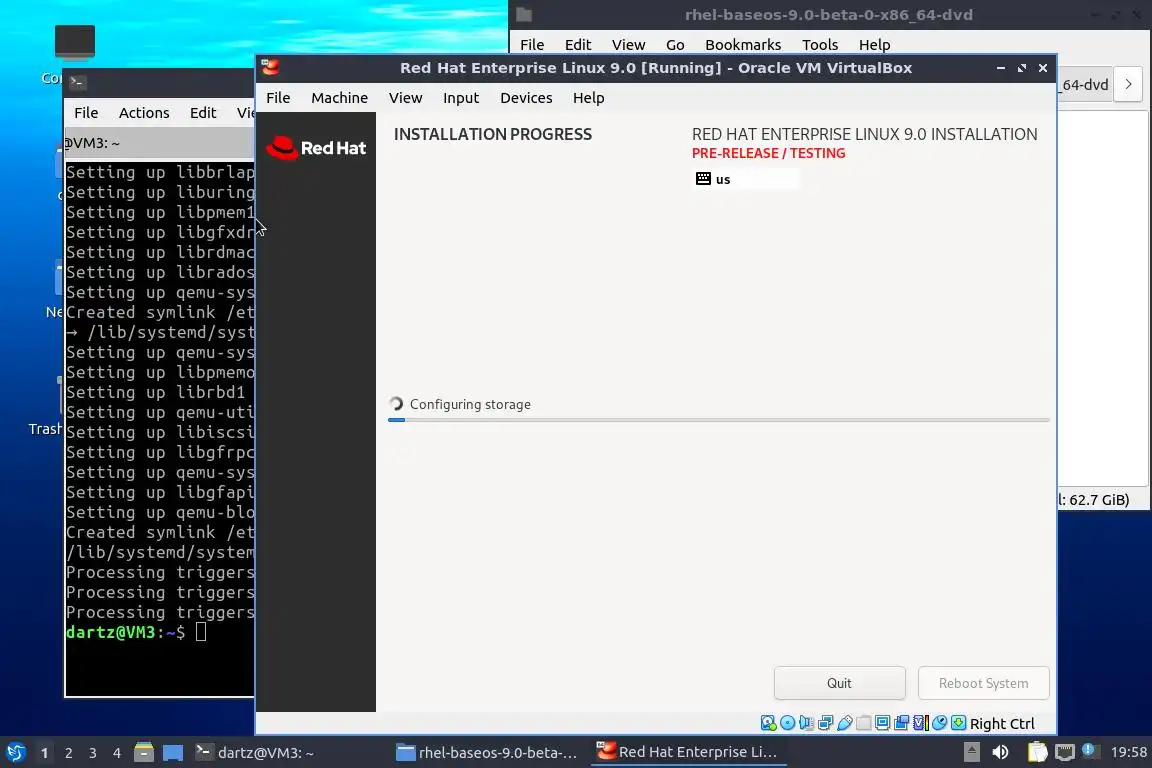
Task: Click the volume speaker tray icon
Action: (x=1000, y=752)
